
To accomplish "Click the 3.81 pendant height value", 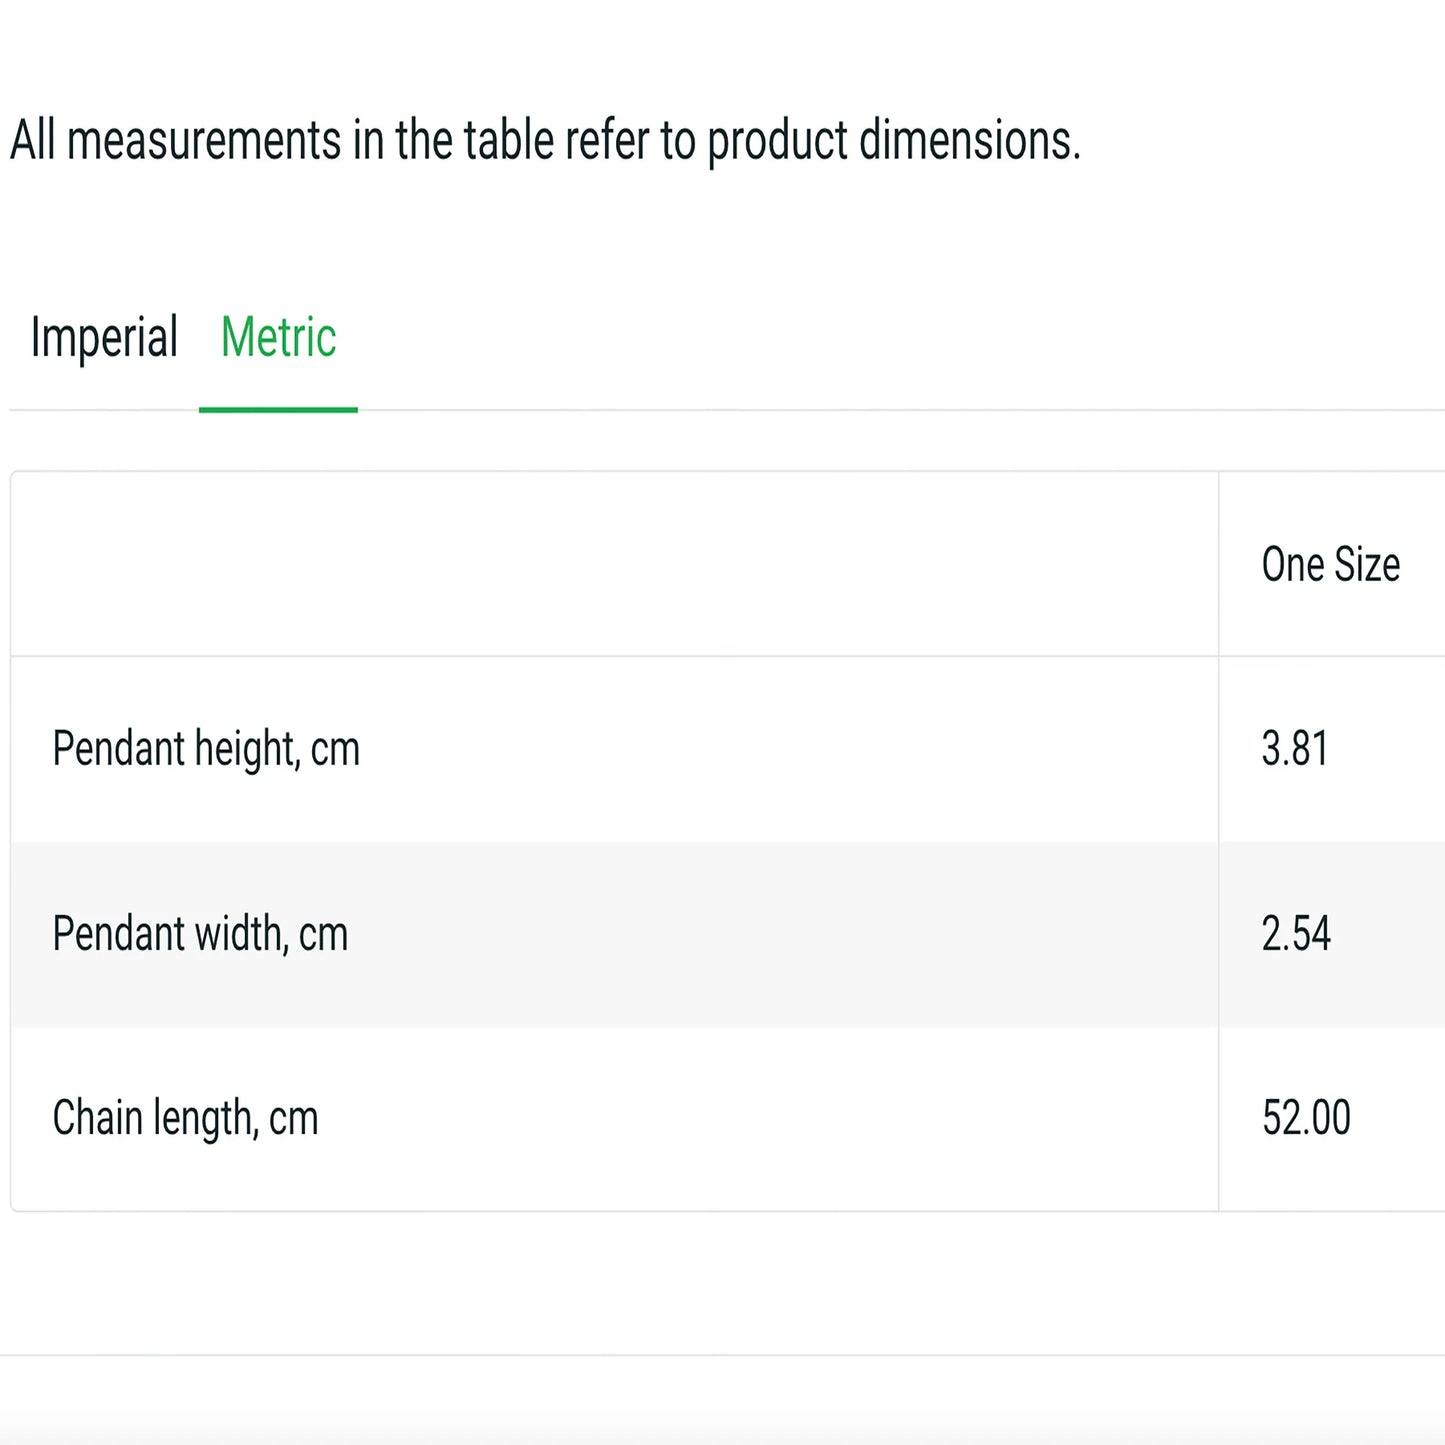I will (x=1295, y=749).
